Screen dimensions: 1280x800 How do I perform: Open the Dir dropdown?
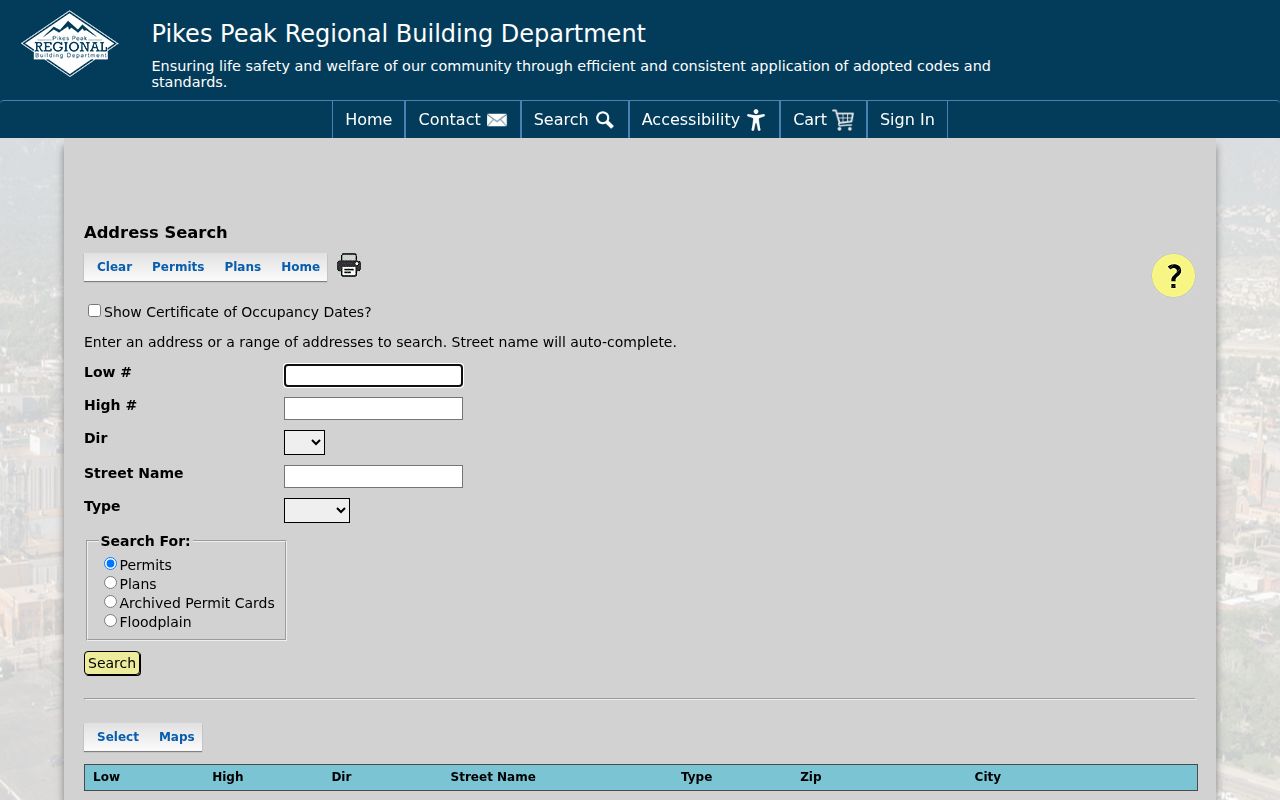[304, 442]
